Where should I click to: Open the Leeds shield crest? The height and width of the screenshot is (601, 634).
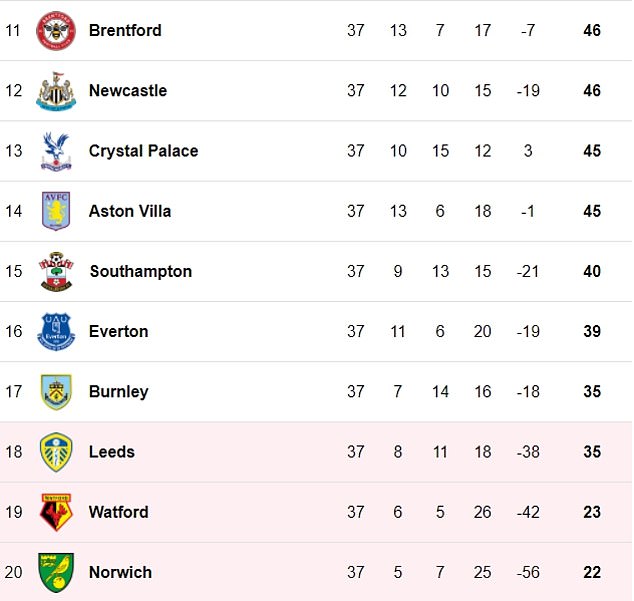tap(56, 452)
